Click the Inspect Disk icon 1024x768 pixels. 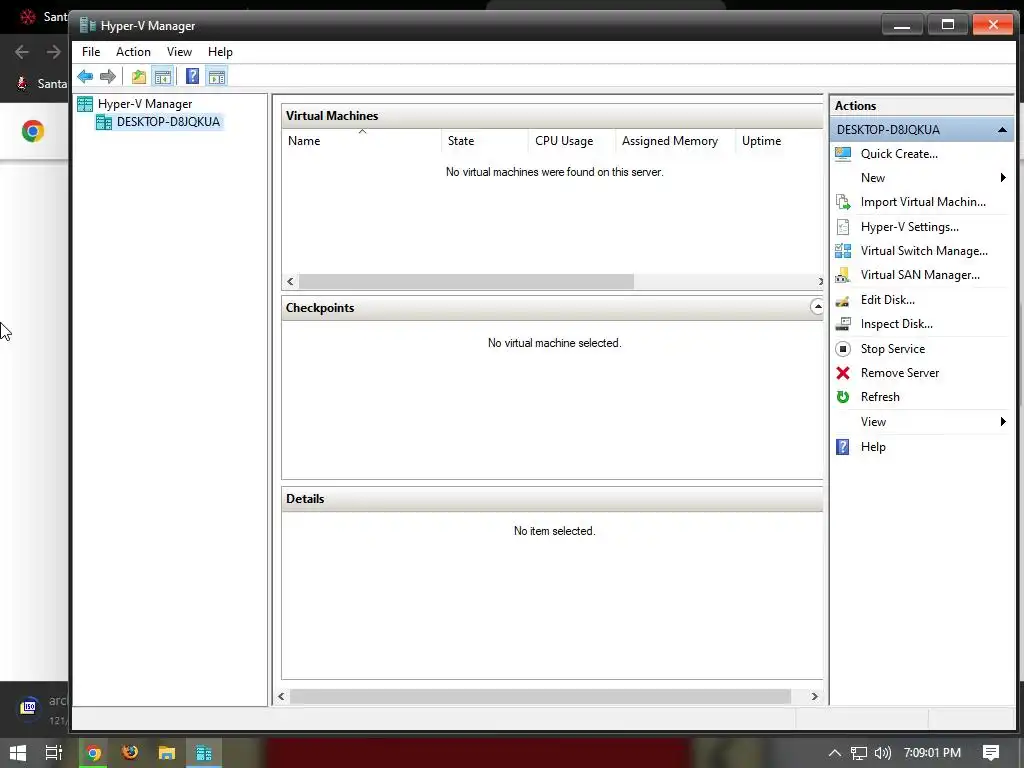[843, 324]
